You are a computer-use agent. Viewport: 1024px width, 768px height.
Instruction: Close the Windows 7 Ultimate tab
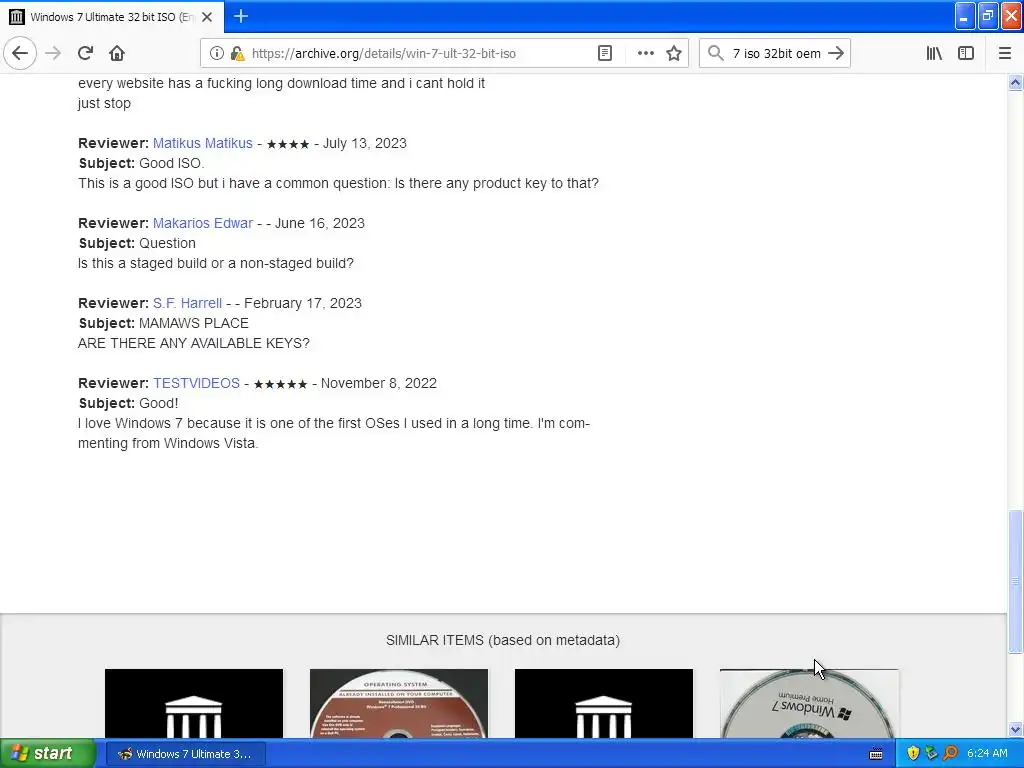(207, 17)
